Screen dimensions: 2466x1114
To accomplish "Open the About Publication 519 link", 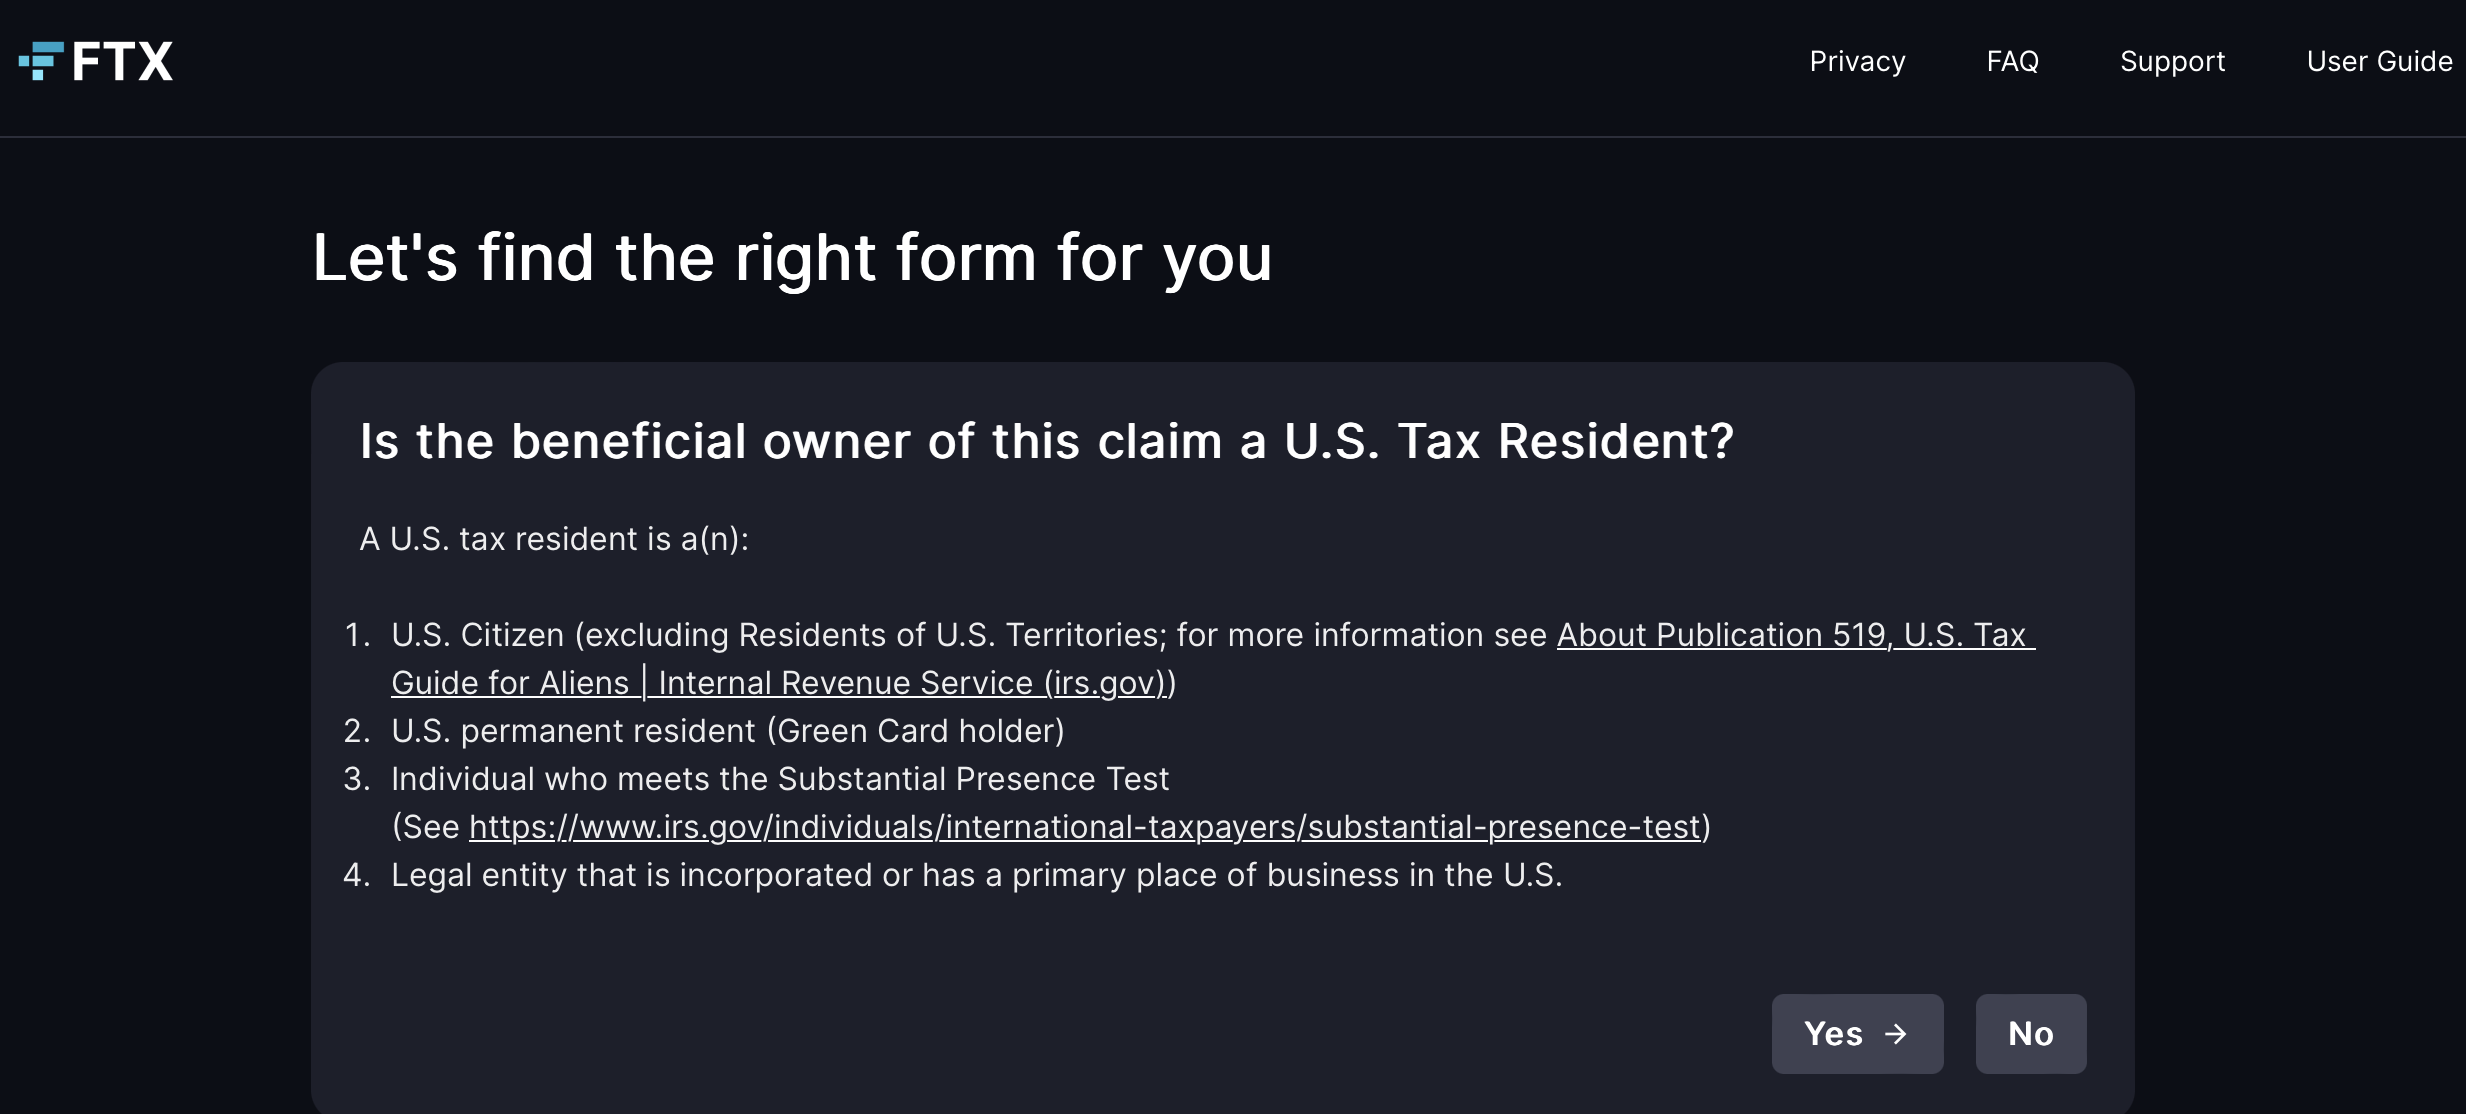I will pyautogui.click(x=1794, y=635).
